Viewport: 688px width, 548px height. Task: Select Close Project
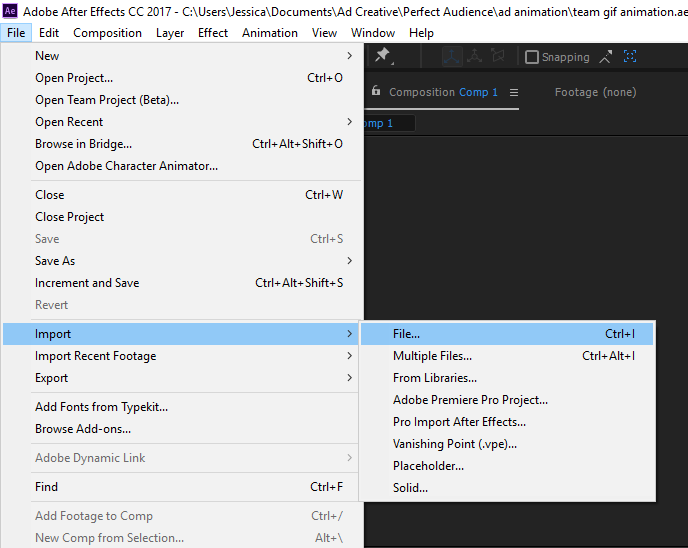coord(182,216)
